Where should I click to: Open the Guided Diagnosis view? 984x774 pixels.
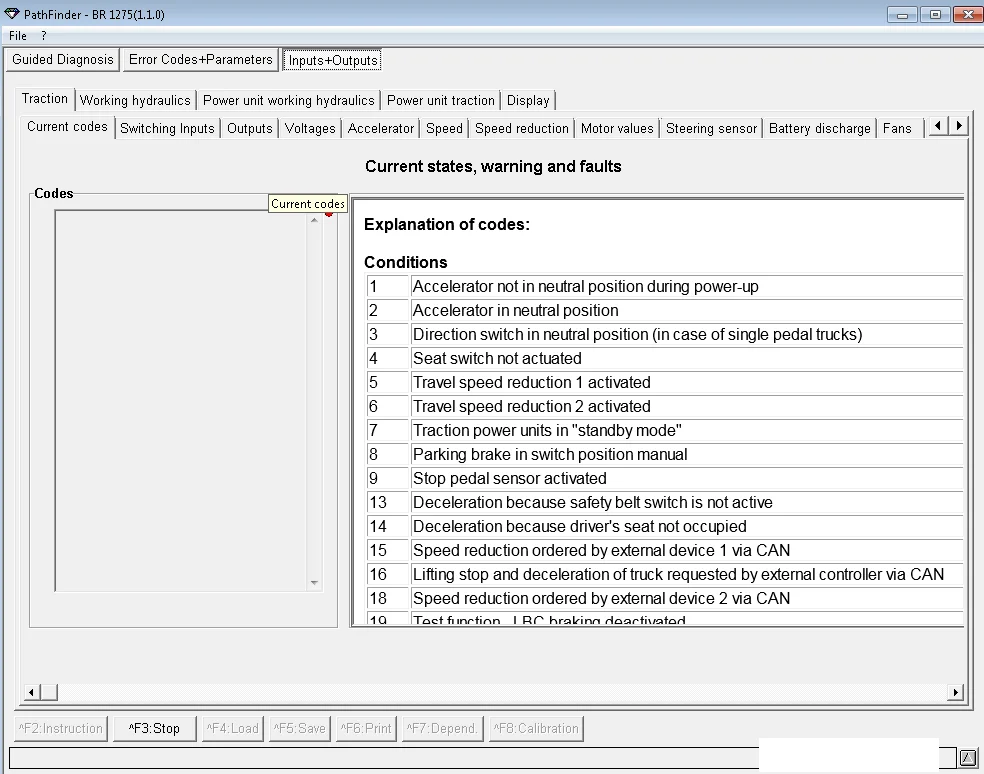(x=62, y=59)
